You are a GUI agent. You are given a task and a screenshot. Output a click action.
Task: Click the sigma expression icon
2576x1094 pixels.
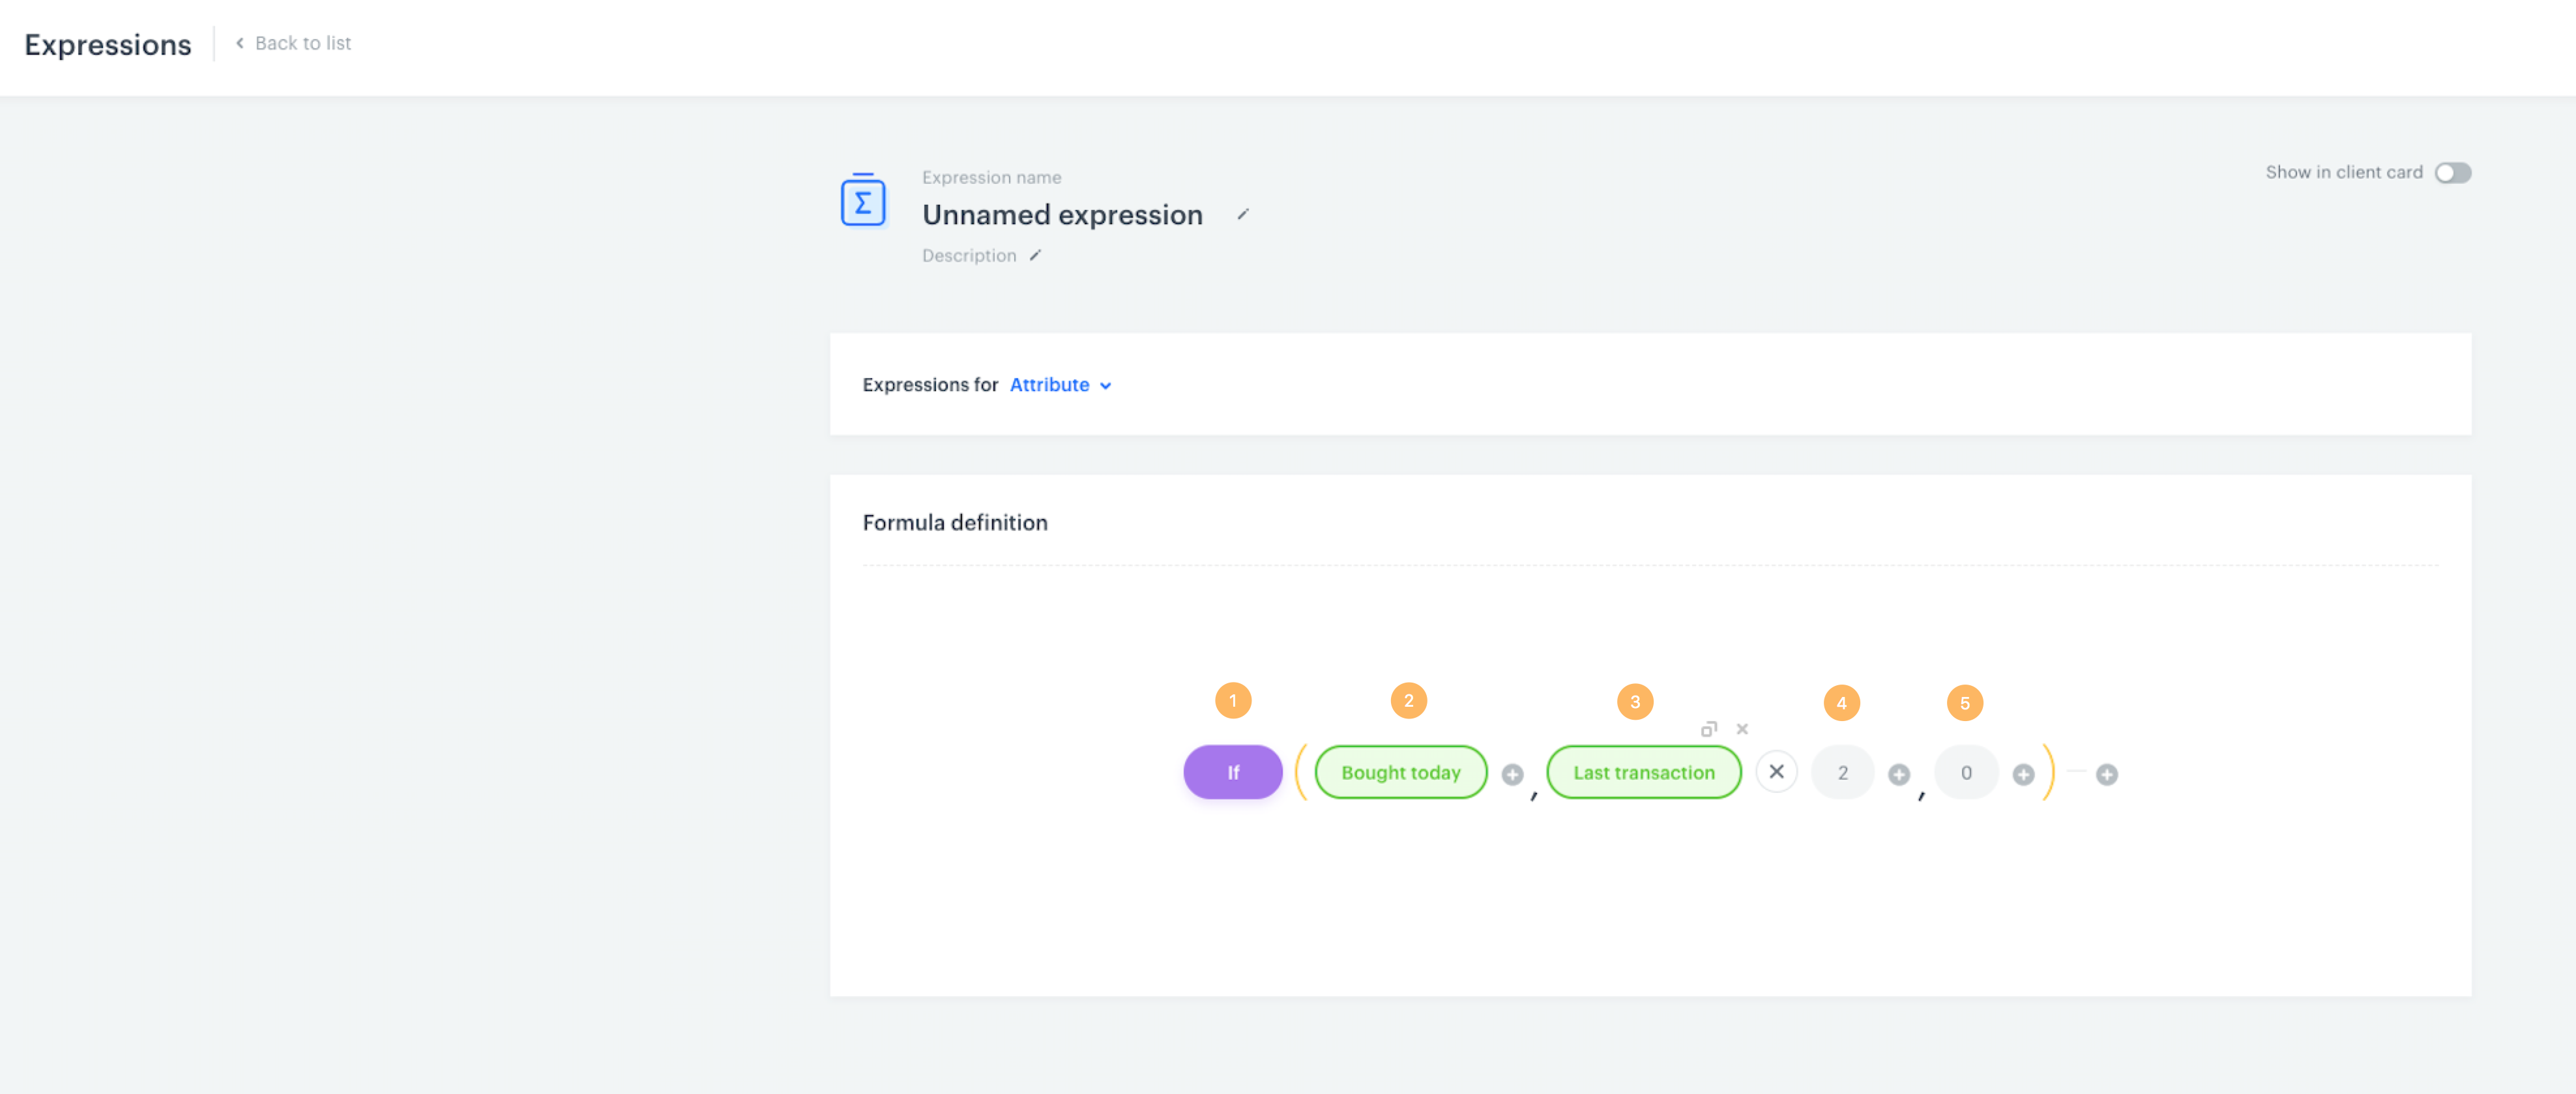(x=862, y=201)
